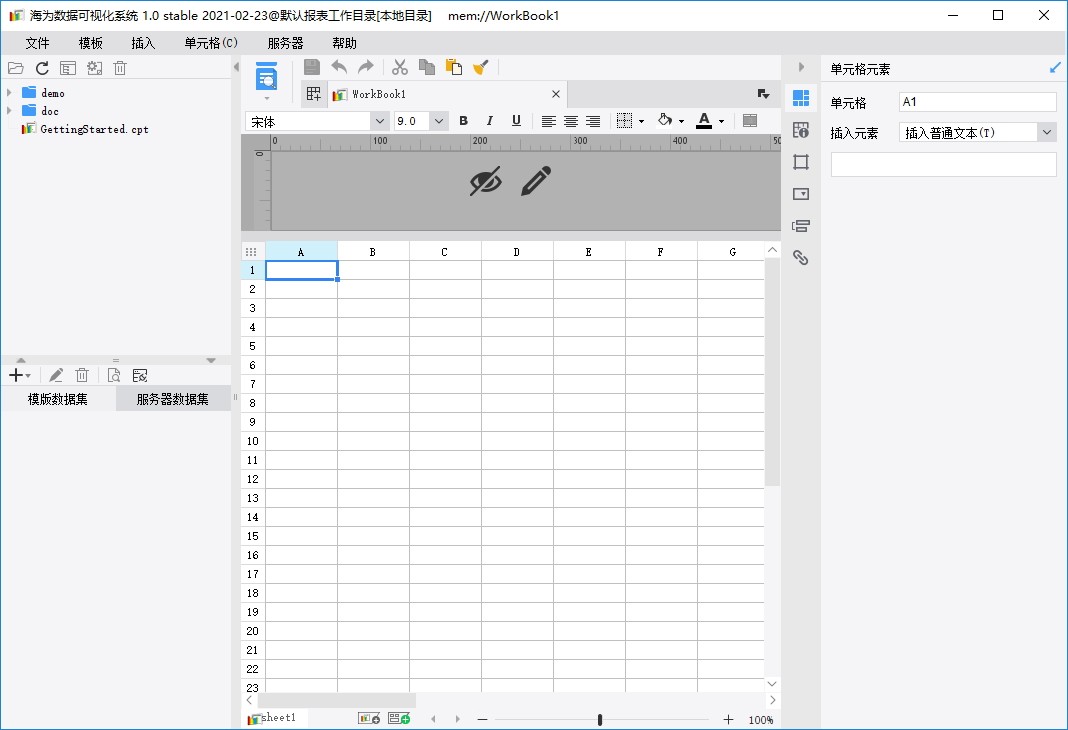Open the 单元格(C) menu

[x=211, y=43]
